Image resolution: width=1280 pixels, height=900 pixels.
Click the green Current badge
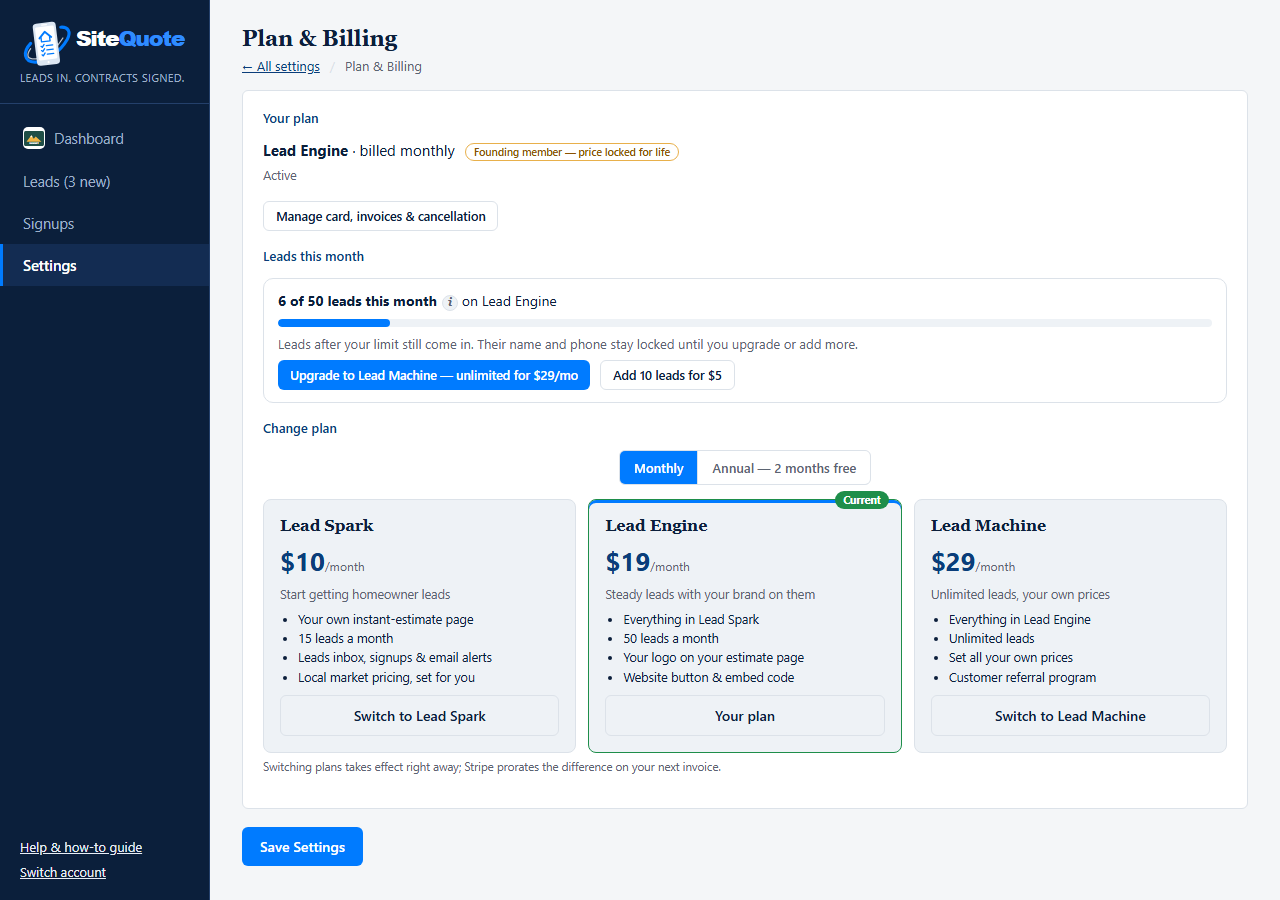click(x=862, y=500)
